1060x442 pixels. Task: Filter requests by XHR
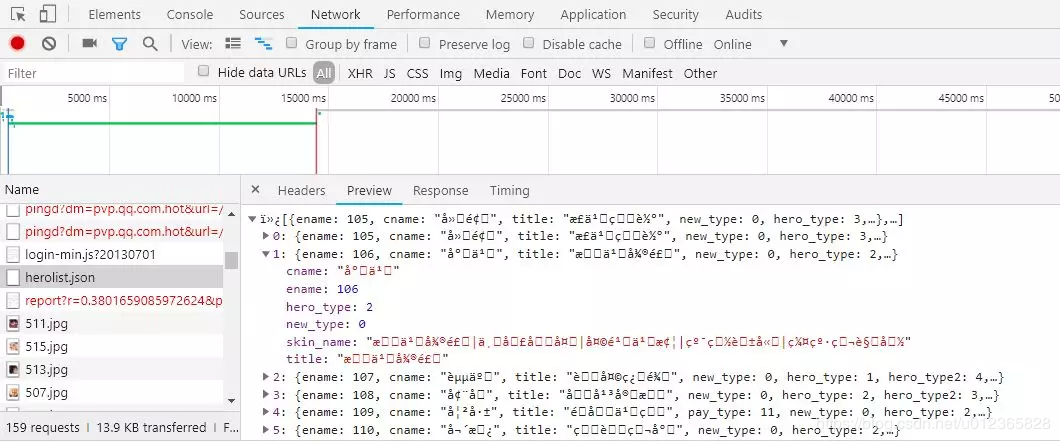point(360,74)
